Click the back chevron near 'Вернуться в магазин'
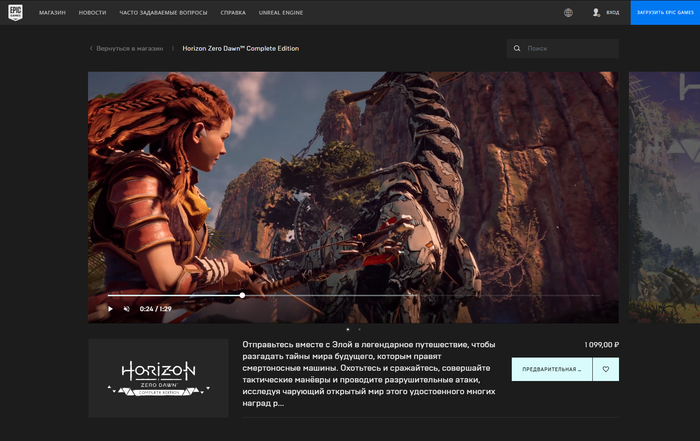This screenshot has height=441, width=700. [x=91, y=48]
